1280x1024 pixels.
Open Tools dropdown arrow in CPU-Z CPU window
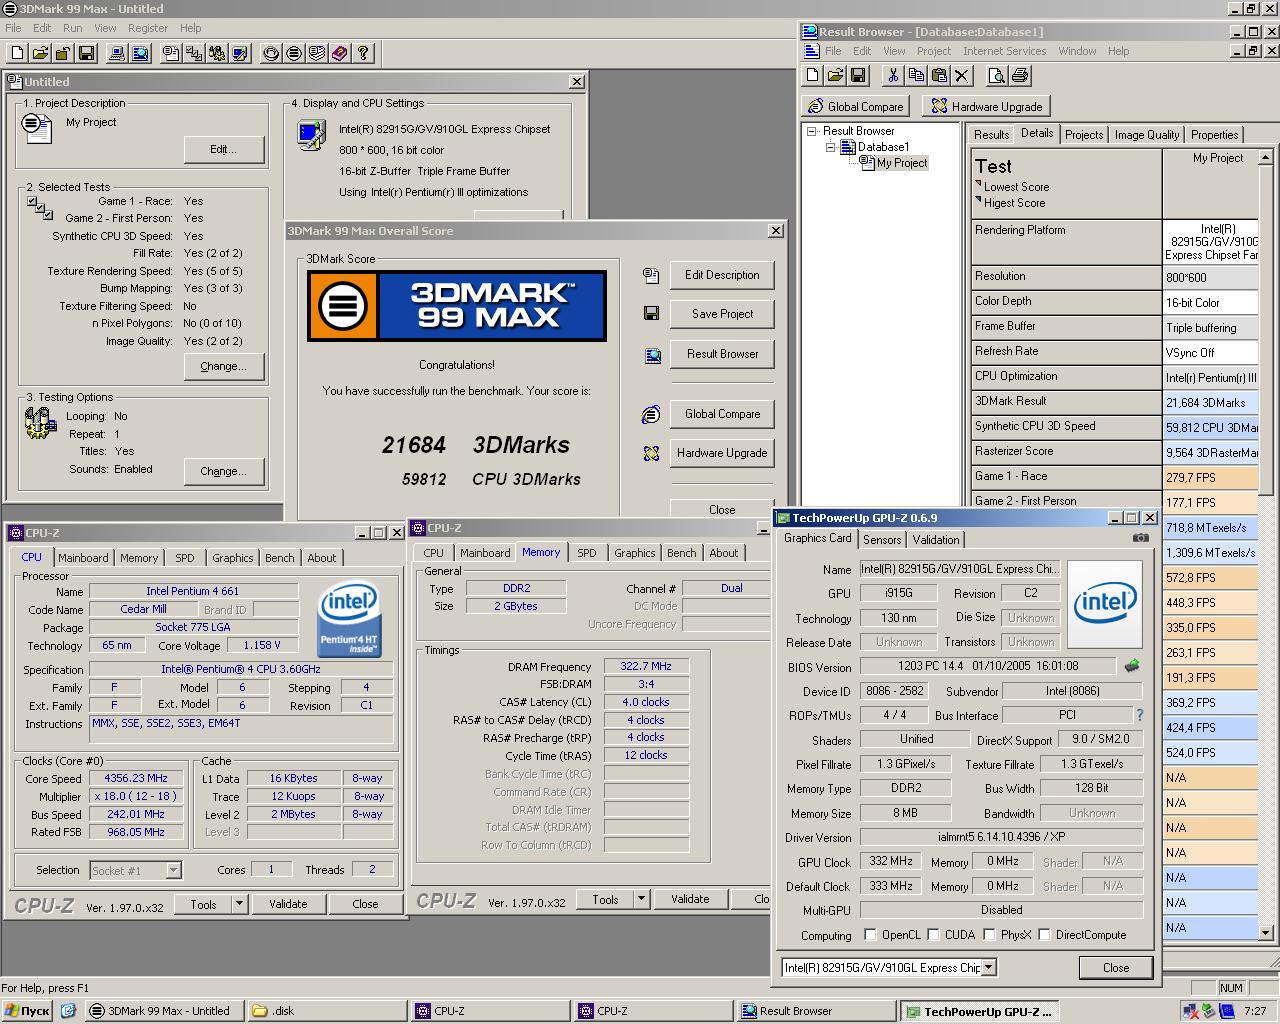pos(239,904)
